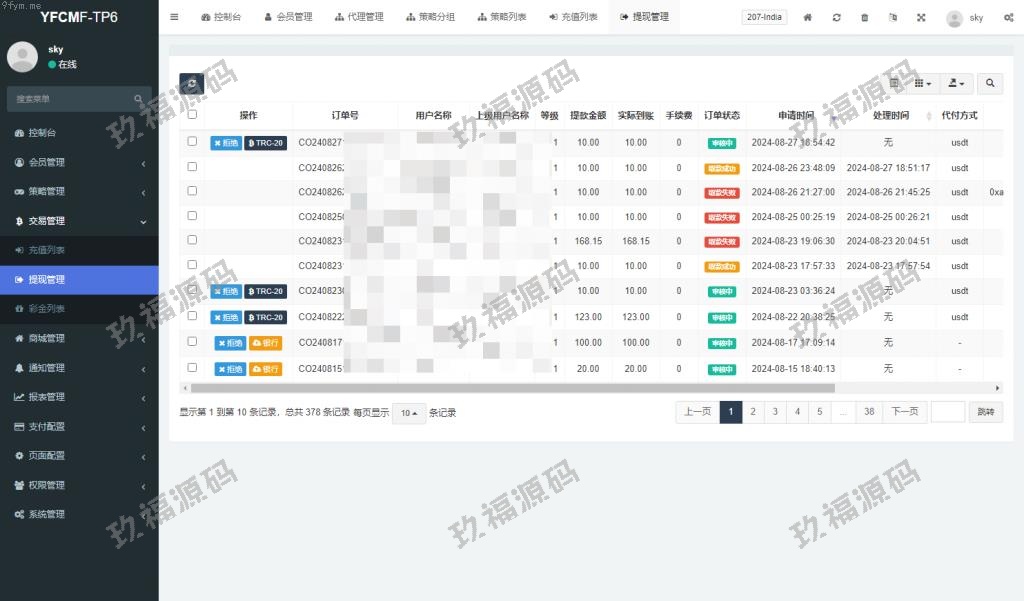The image size is (1024, 601).
Task: Open the records-per-page dropdown showing 10
Action: pyautogui.click(x=408, y=413)
